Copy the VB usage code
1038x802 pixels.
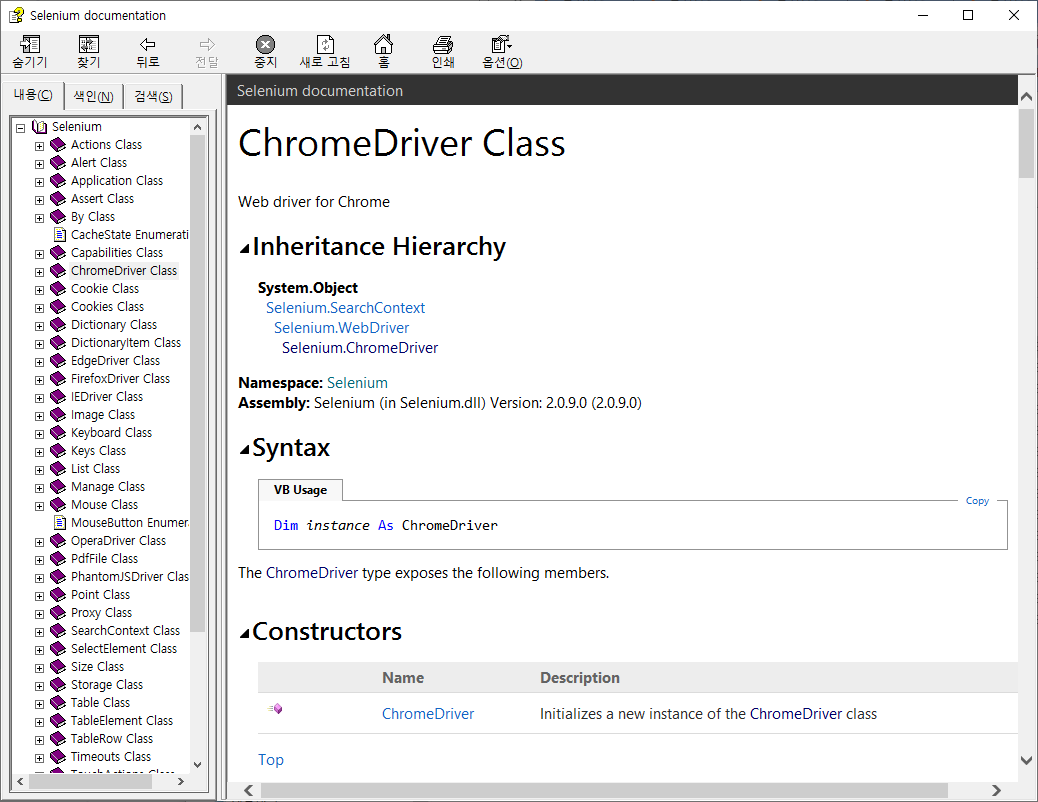[x=977, y=501]
